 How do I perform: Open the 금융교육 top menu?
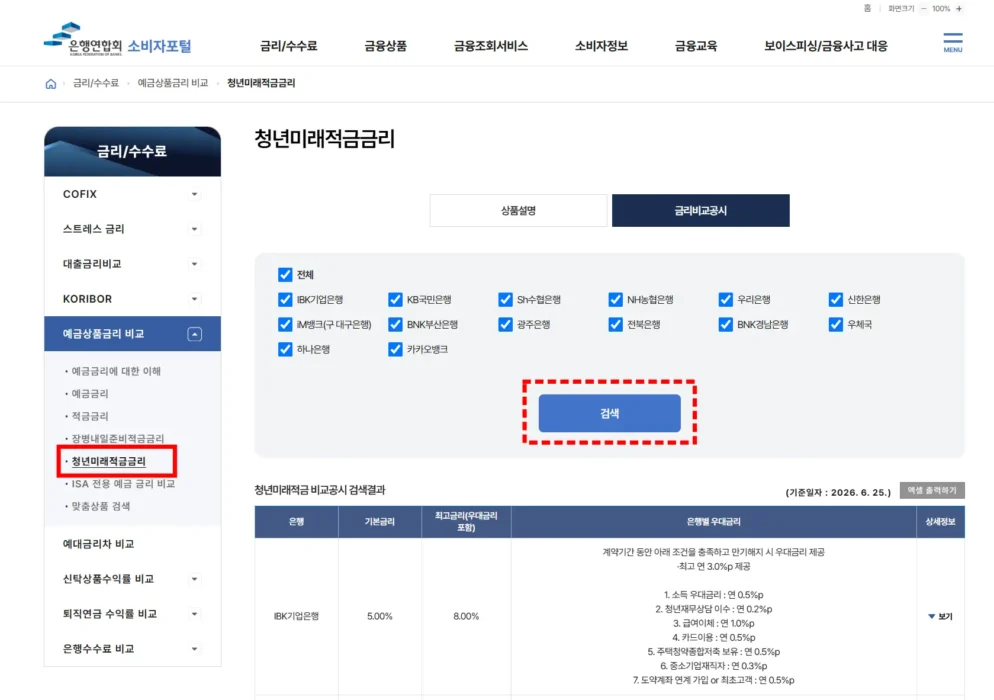point(696,46)
